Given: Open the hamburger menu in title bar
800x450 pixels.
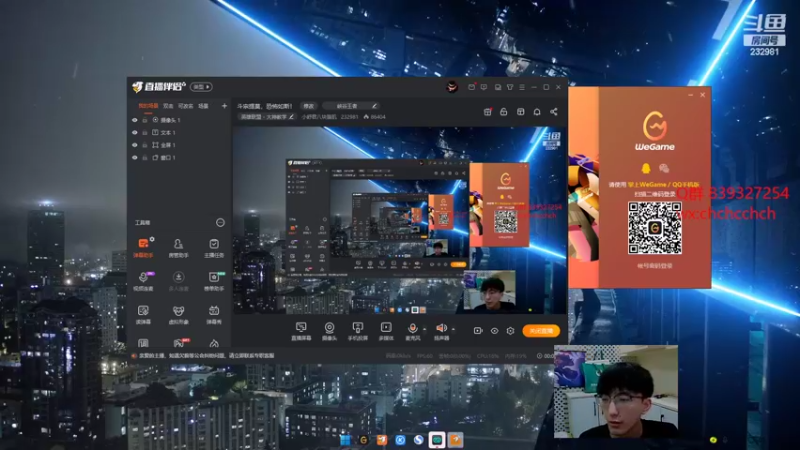Looking at the screenshot, I should point(522,87).
